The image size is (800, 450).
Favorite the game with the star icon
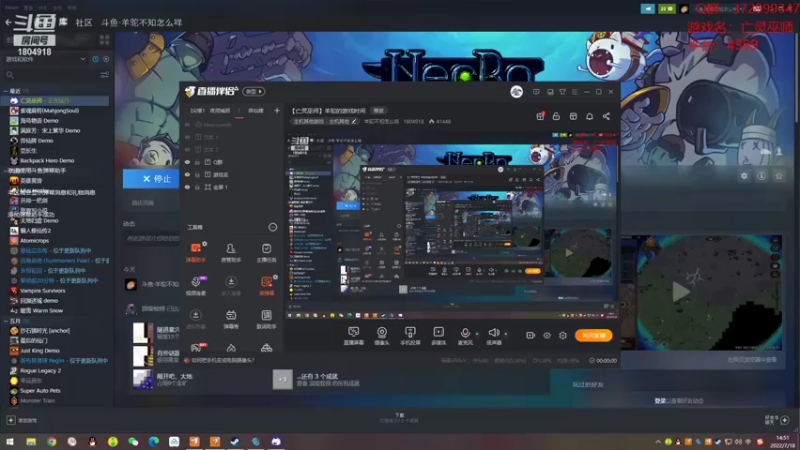[779, 176]
